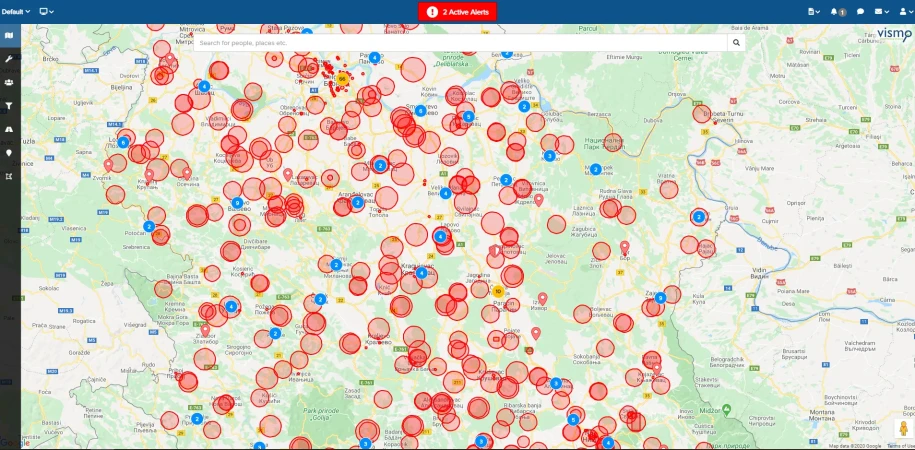915x450 pixels.
Task: Click the Park prirode Golija label
Action: (322, 414)
